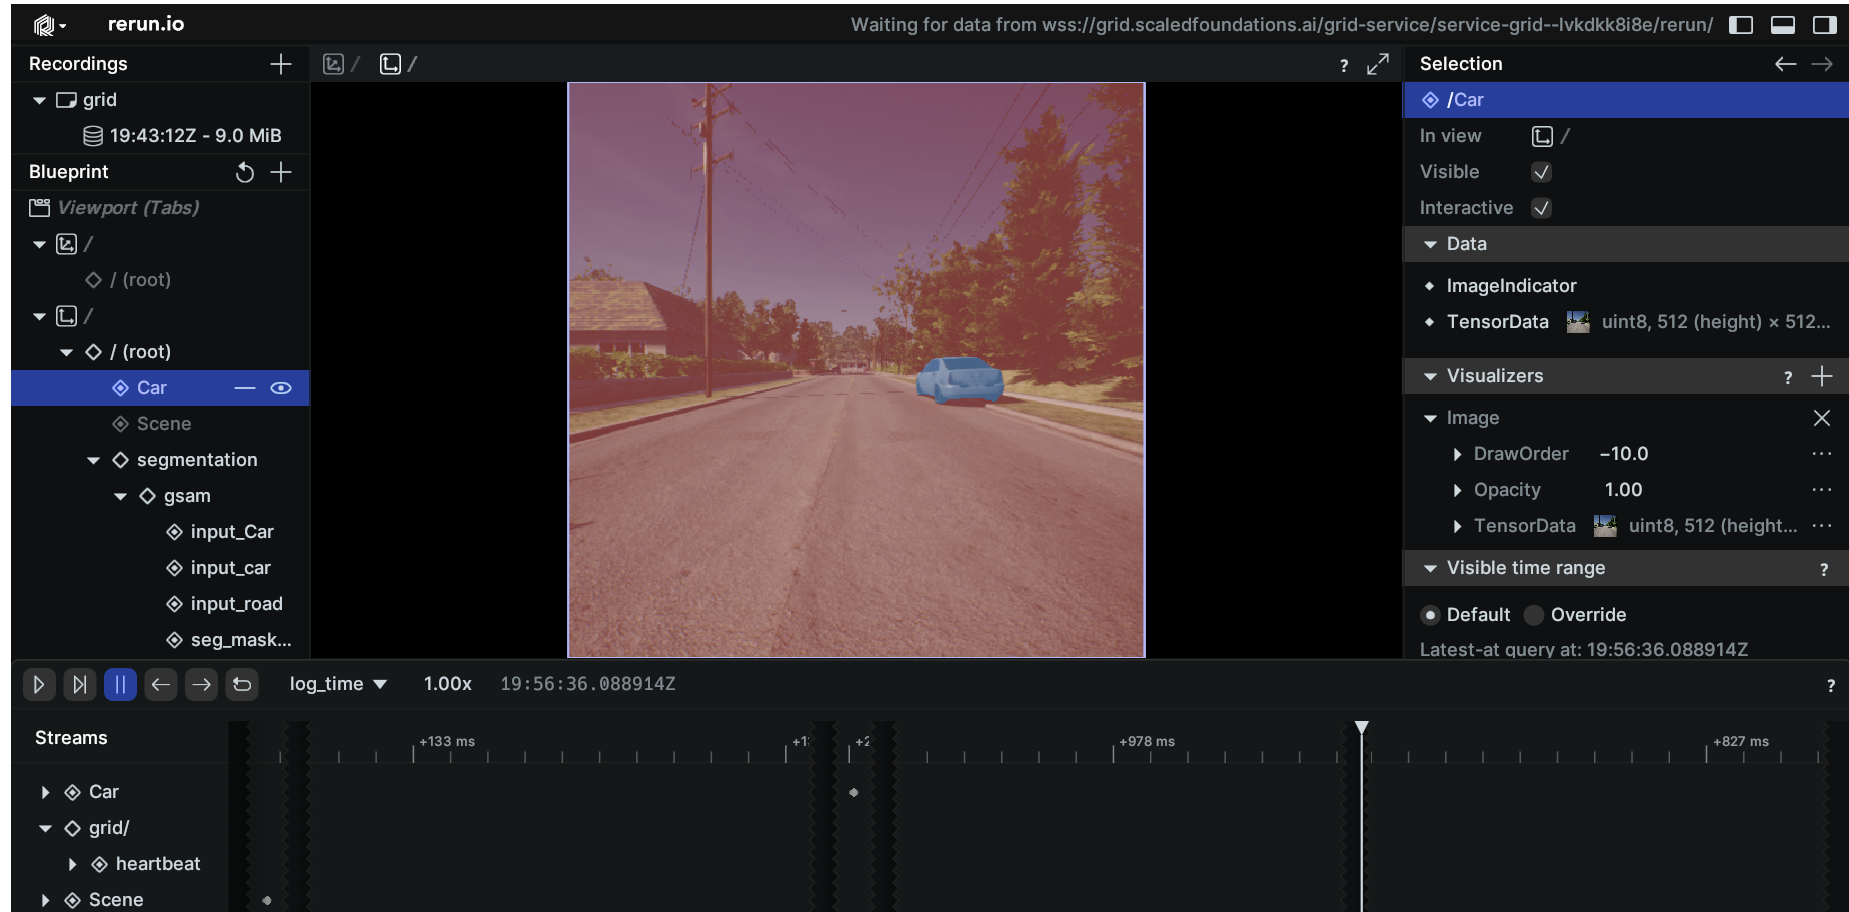Pause timeline playback
The width and height of the screenshot is (1849, 912).
tap(120, 684)
